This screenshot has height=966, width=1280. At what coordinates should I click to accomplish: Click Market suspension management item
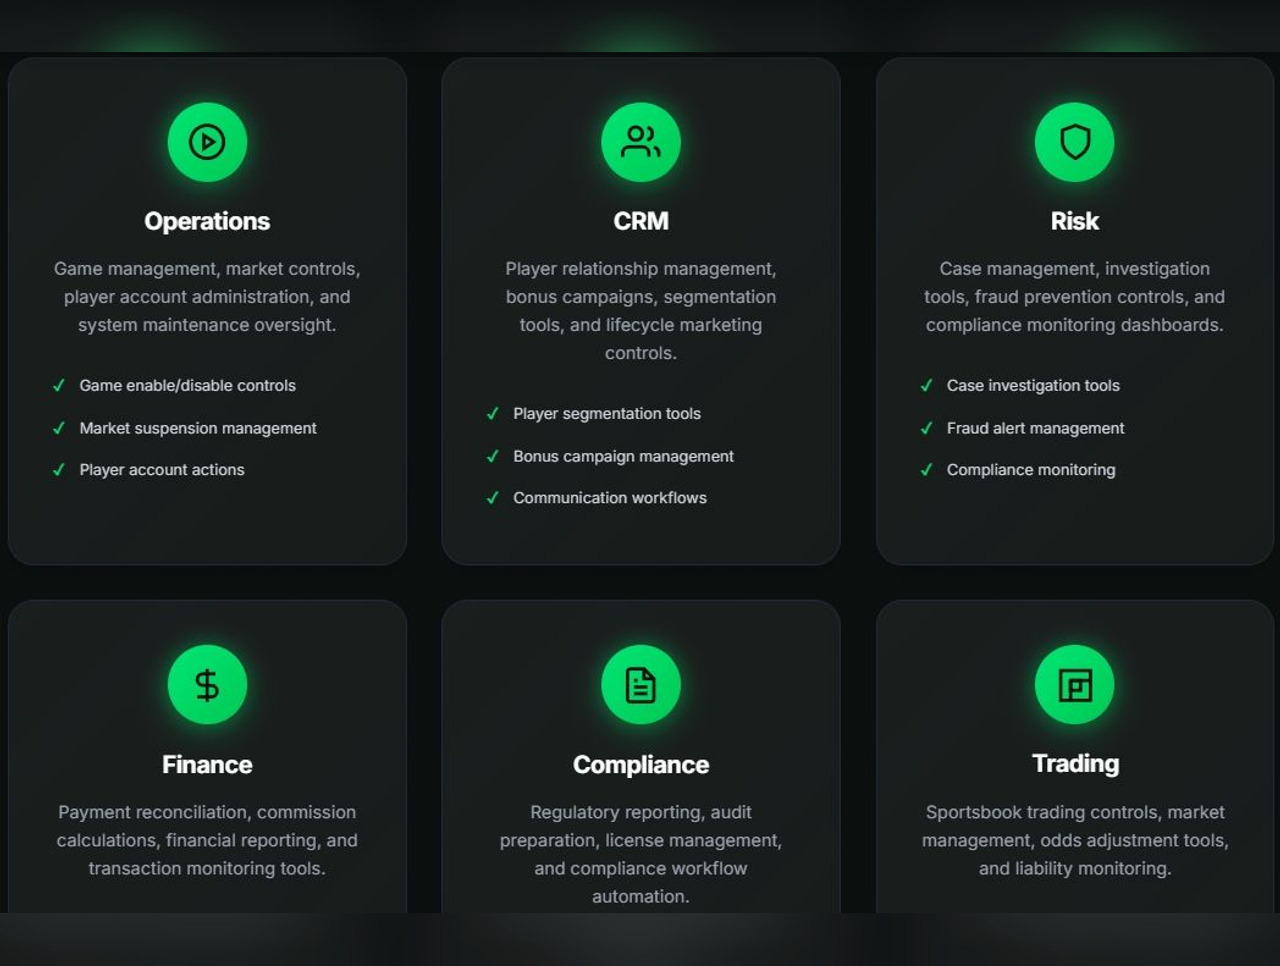pyautogui.click(x=198, y=428)
